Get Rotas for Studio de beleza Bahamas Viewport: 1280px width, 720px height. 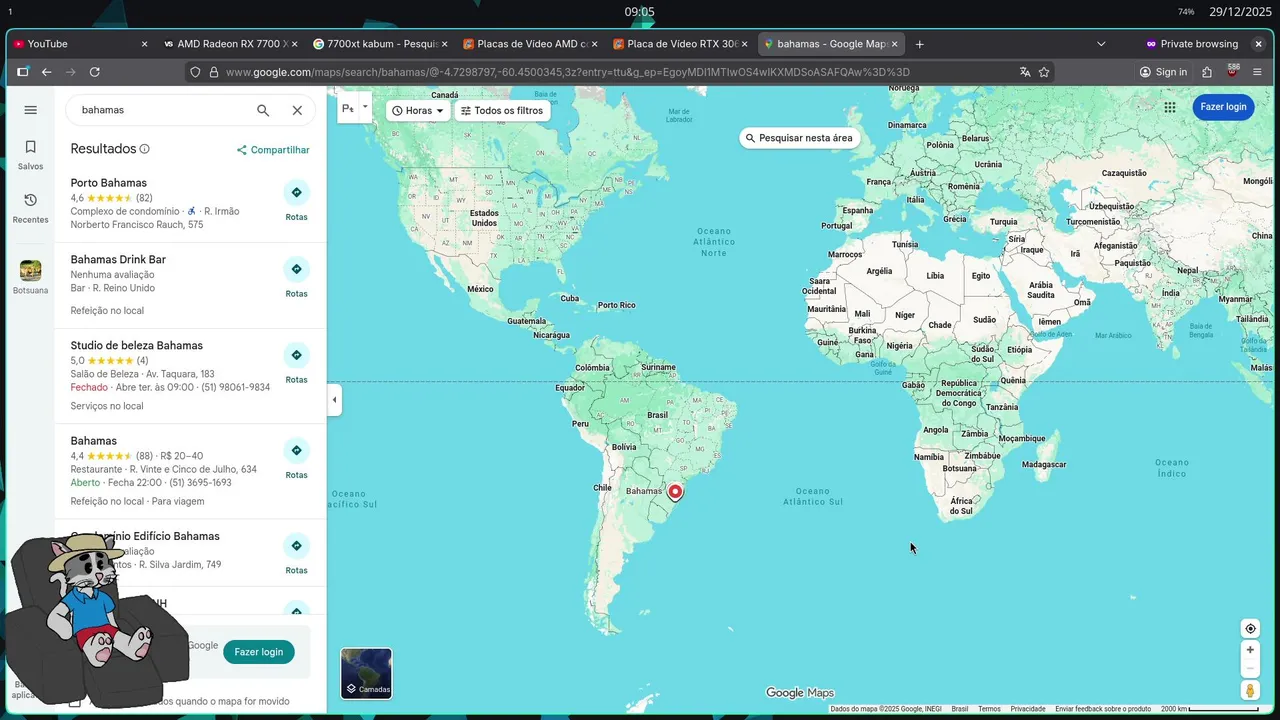pos(296,363)
